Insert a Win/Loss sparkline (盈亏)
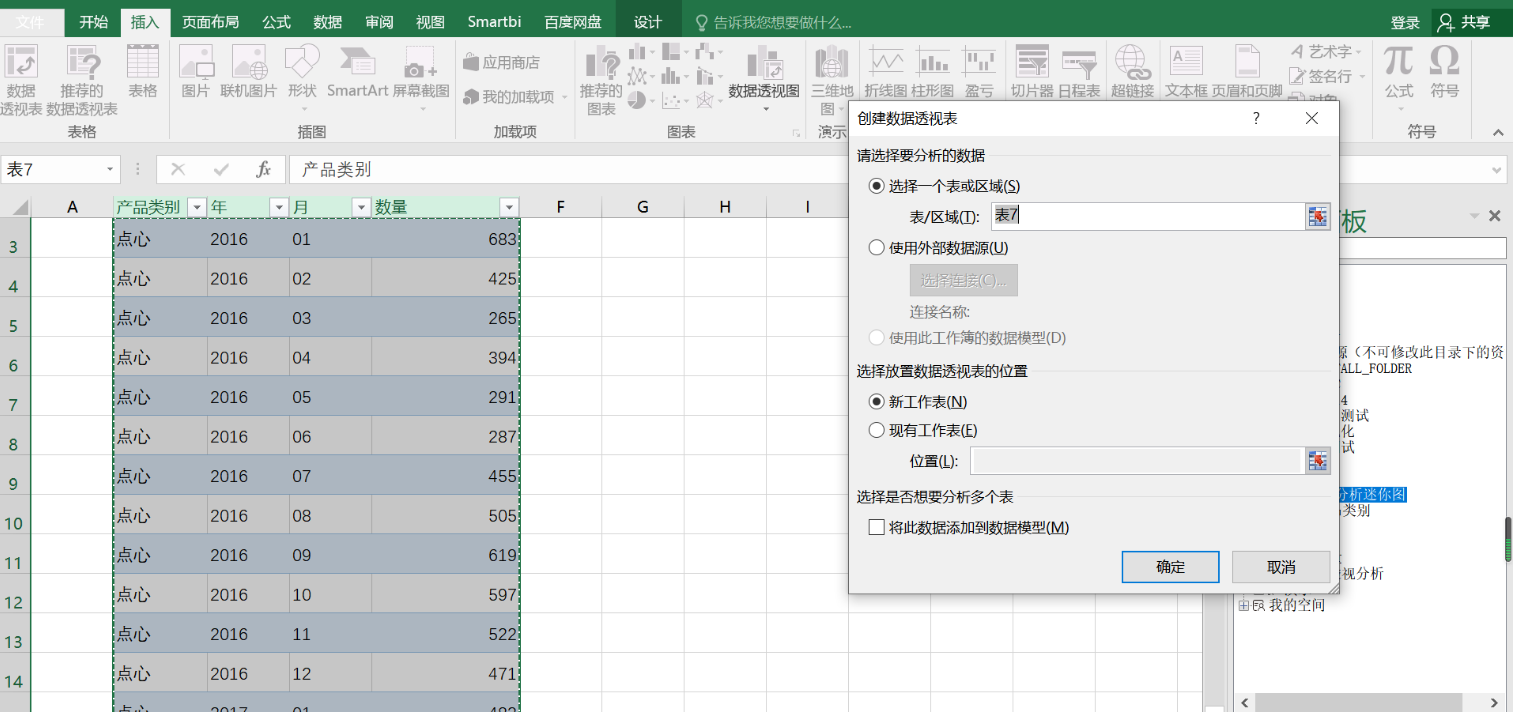The width and height of the screenshot is (1515, 725). click(979, 72)
